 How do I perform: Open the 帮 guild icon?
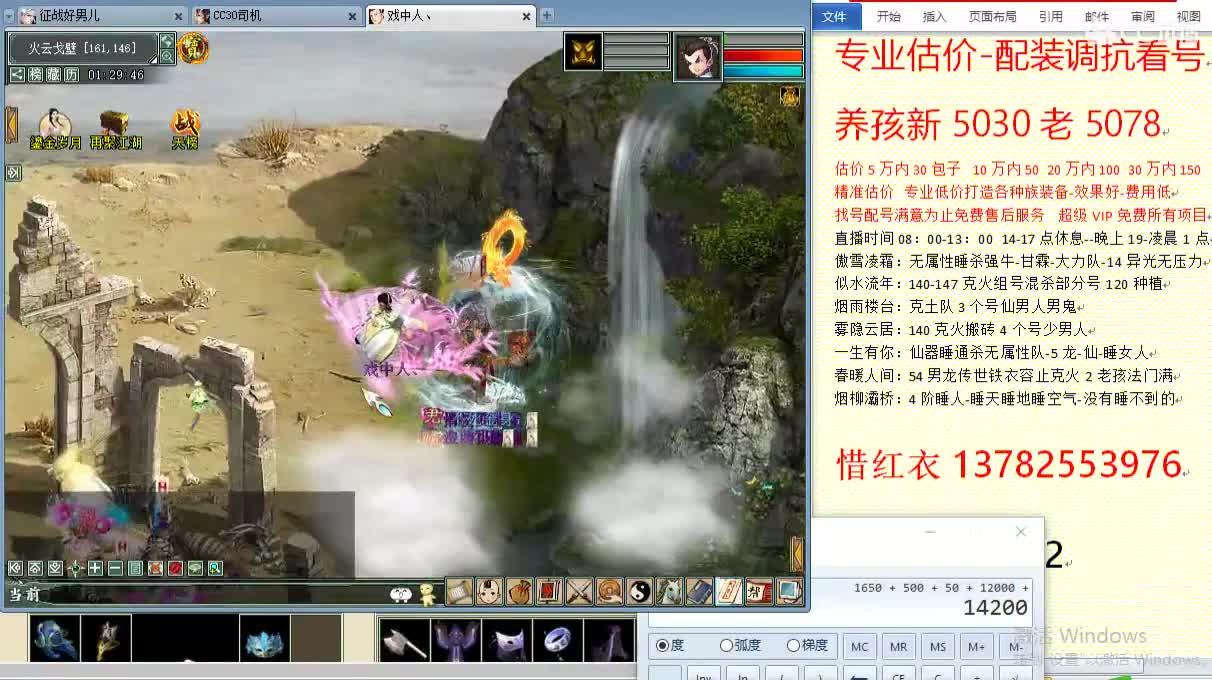click(x=759, y=592)
